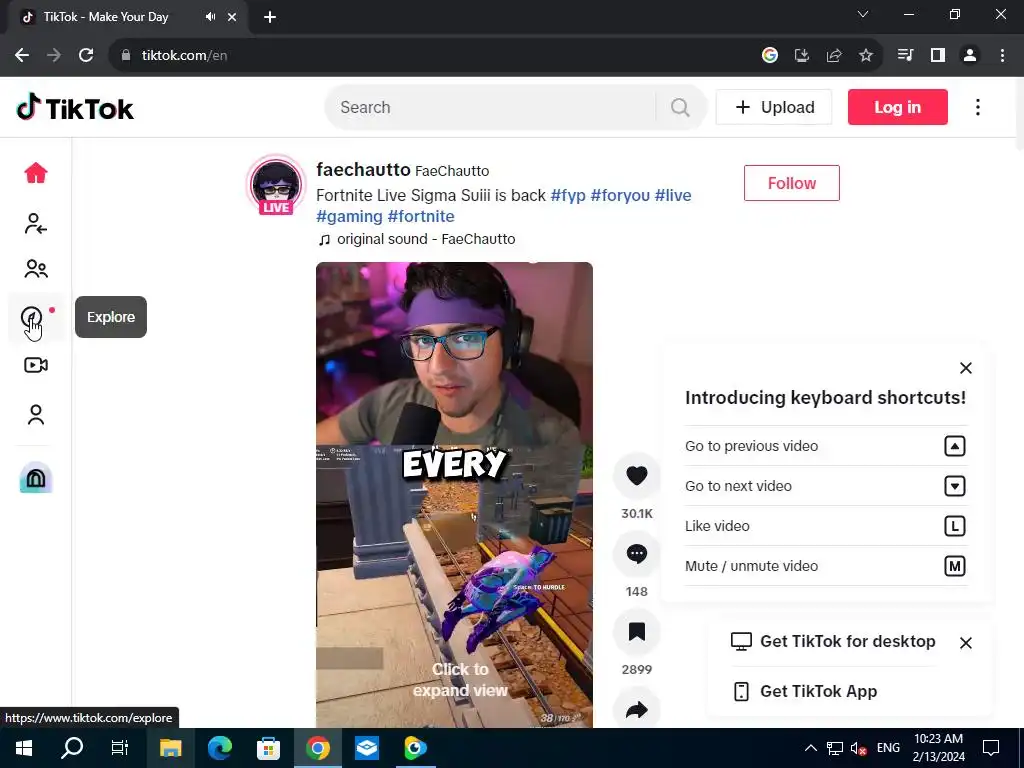Open the LIVE camera icon in sidebar
Viewport: 1024px width, 768px height.
pyautogui.click(x=36, y=365)
